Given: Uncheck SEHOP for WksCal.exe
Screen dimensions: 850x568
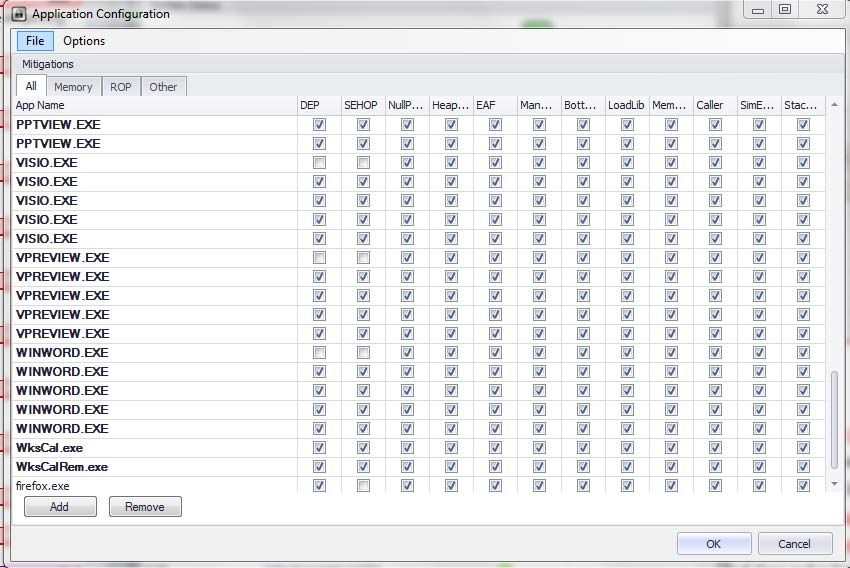Looking at the screenshot, I should tap(363, 448).
